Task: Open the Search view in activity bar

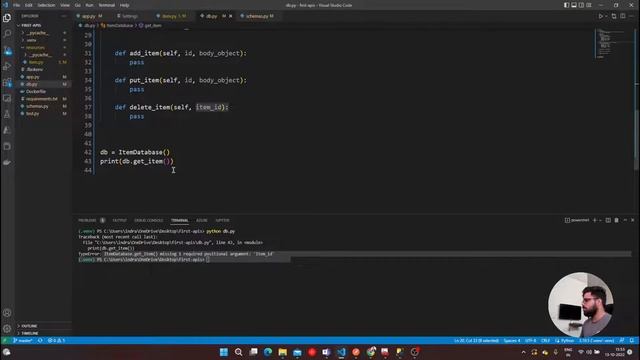Action: click(x=7, y=33)
